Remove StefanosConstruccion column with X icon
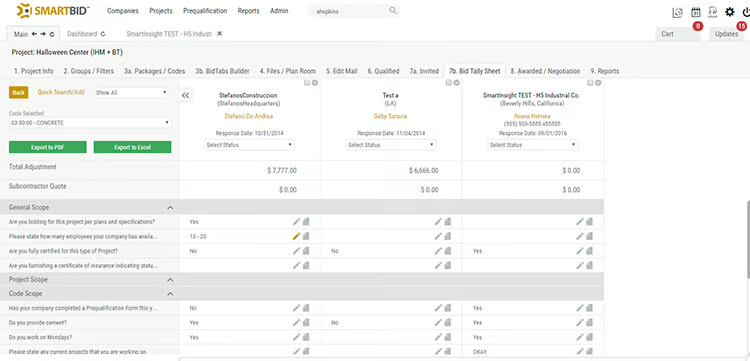Screen dimensions: 750x361 pos(315,83)
